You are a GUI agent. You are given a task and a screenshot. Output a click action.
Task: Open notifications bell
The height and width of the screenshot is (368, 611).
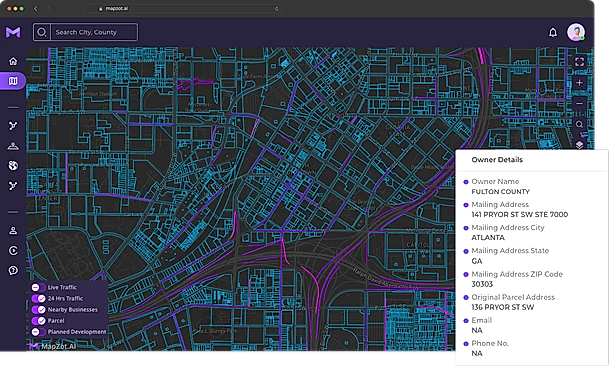(553, 32)
